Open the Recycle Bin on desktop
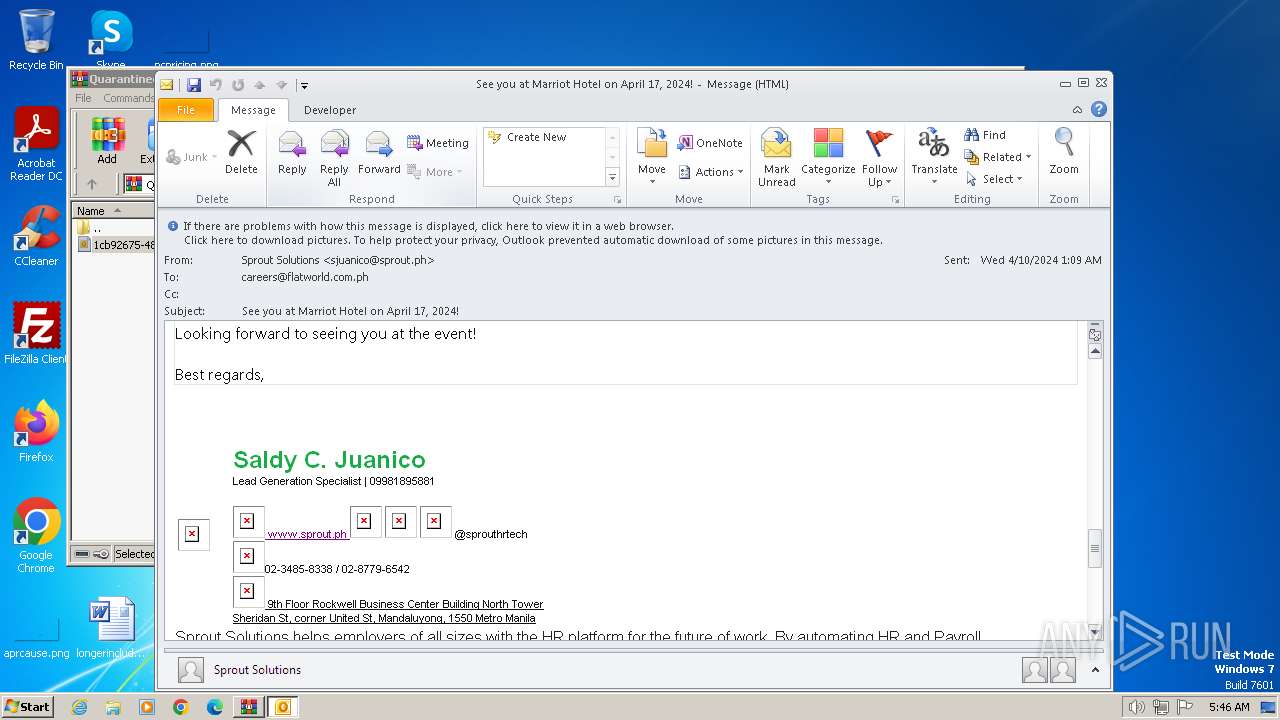Screen dimensions: 1280x720 point(36,39)
